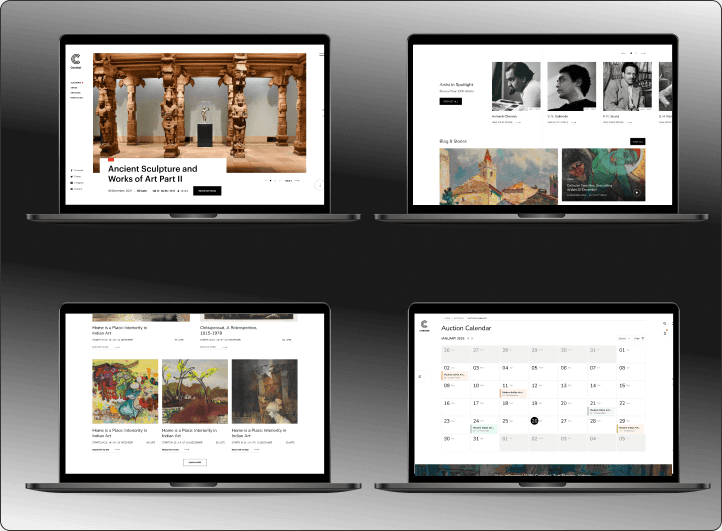Click the black button beside 'Blog & Stories'
Screen dimensions: 722x531
[x=638, y=141]
